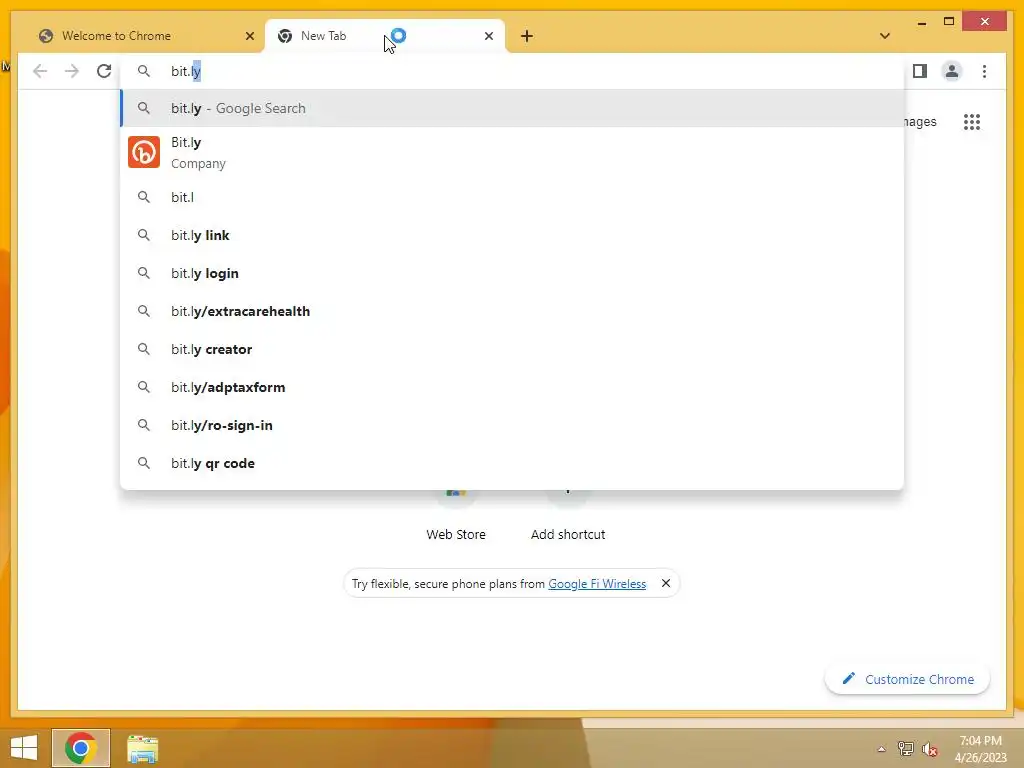This screenshot has width=1024, height=768.
Task: Minimize the Chrome window
Action: (921, 23)
